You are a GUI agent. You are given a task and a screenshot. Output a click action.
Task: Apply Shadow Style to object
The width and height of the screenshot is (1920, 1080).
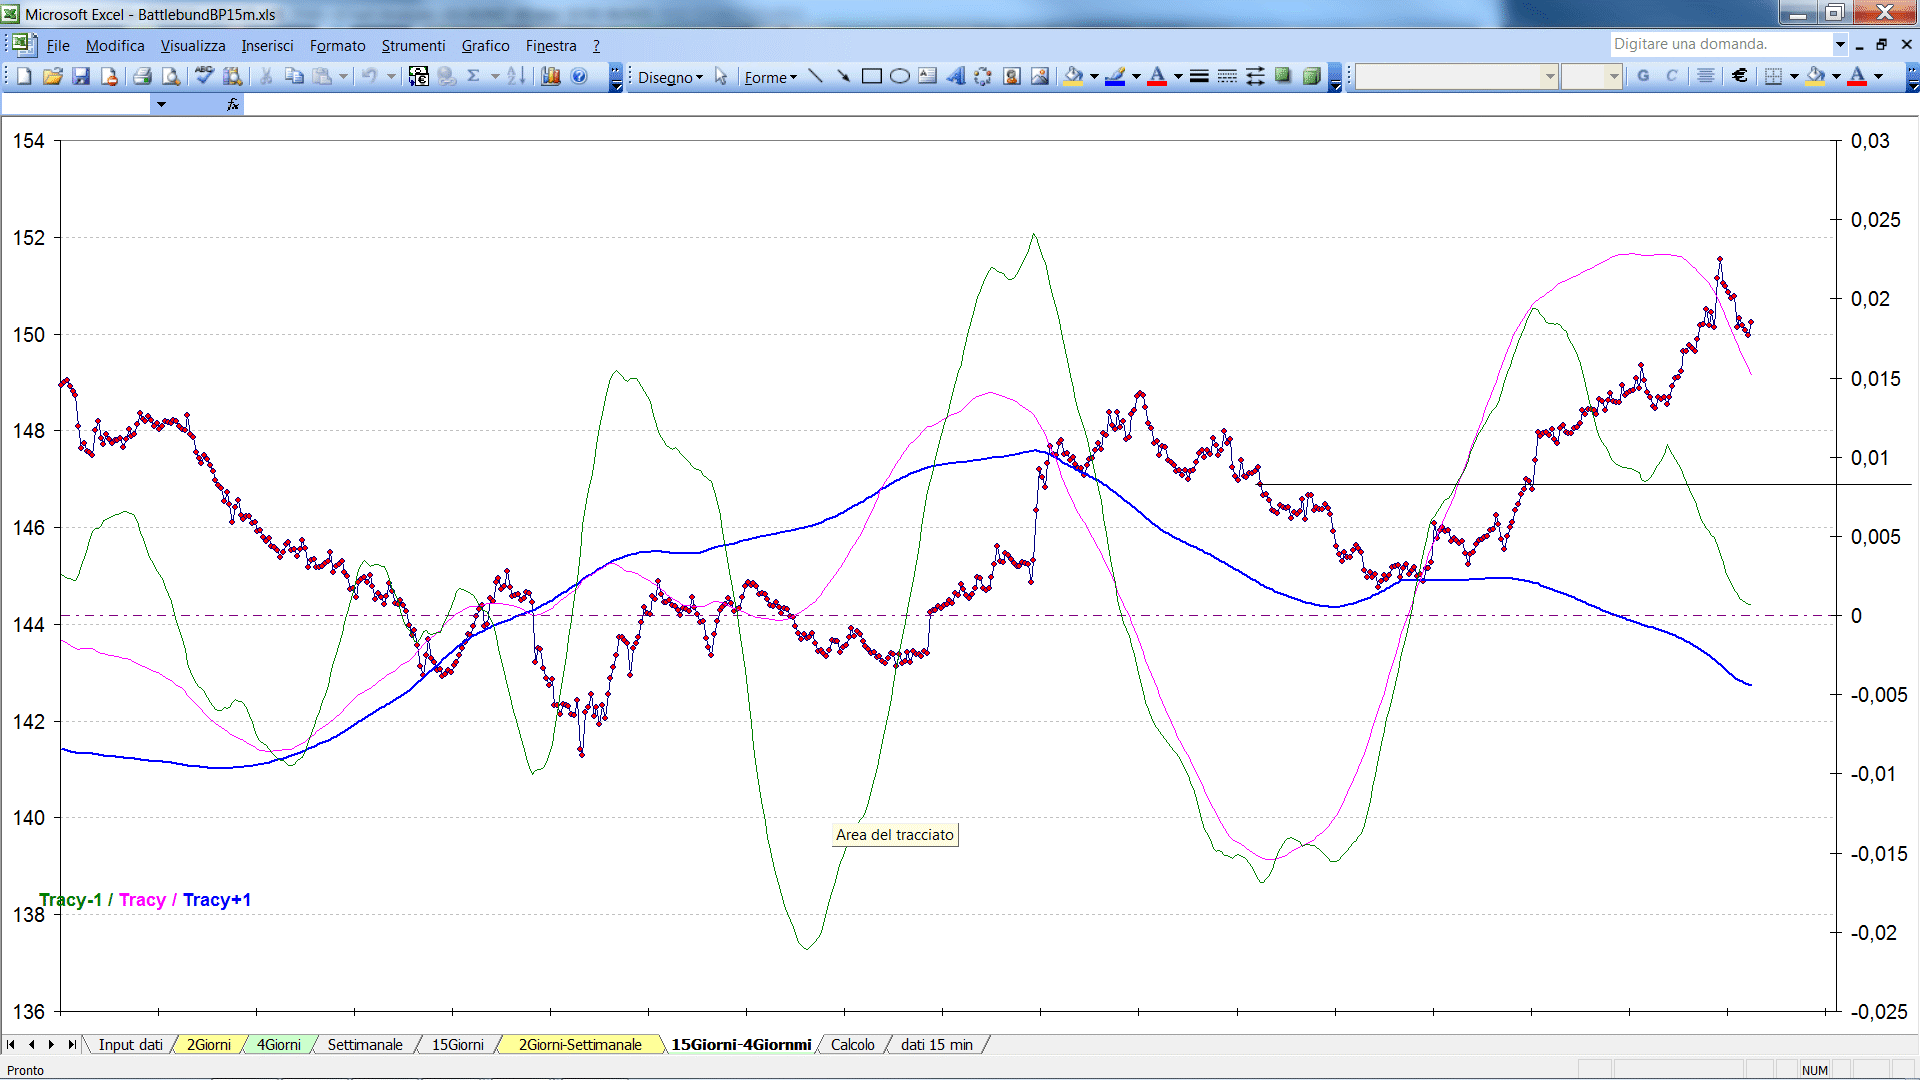[x=1284, y=76]
